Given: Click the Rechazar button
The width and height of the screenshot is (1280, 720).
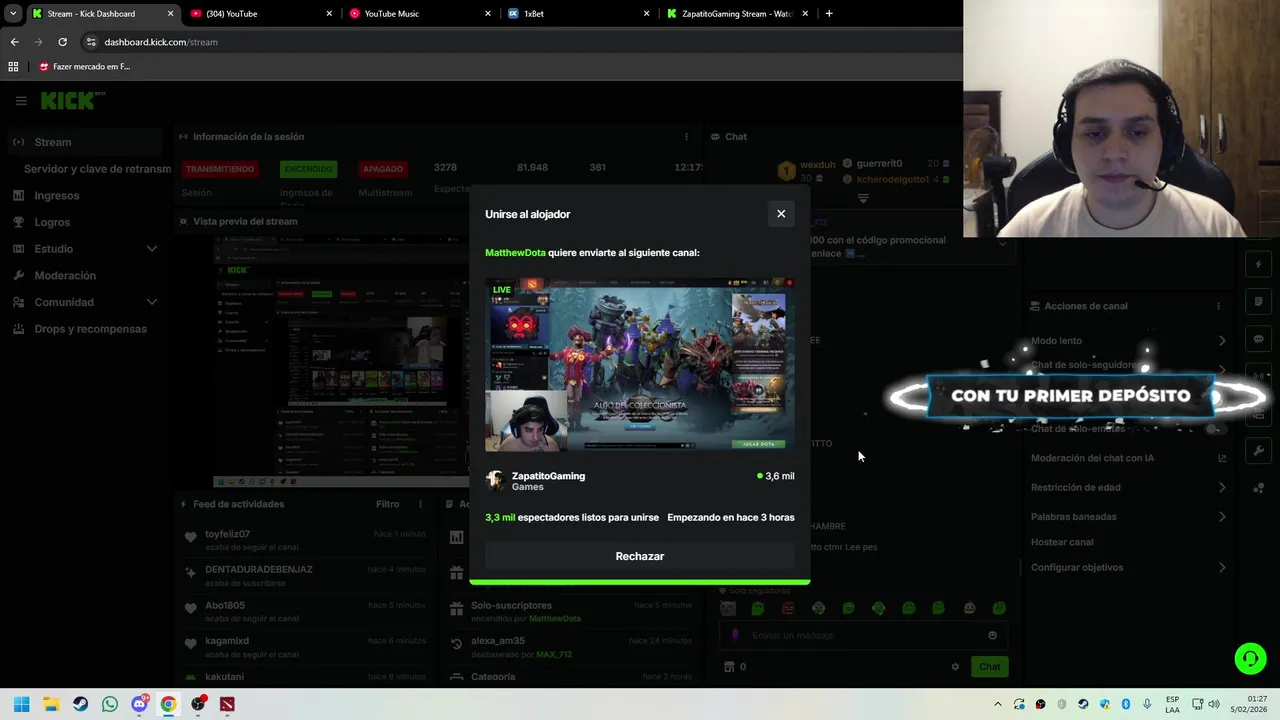Looking at the screenshot, I should (x=640, y=556).
